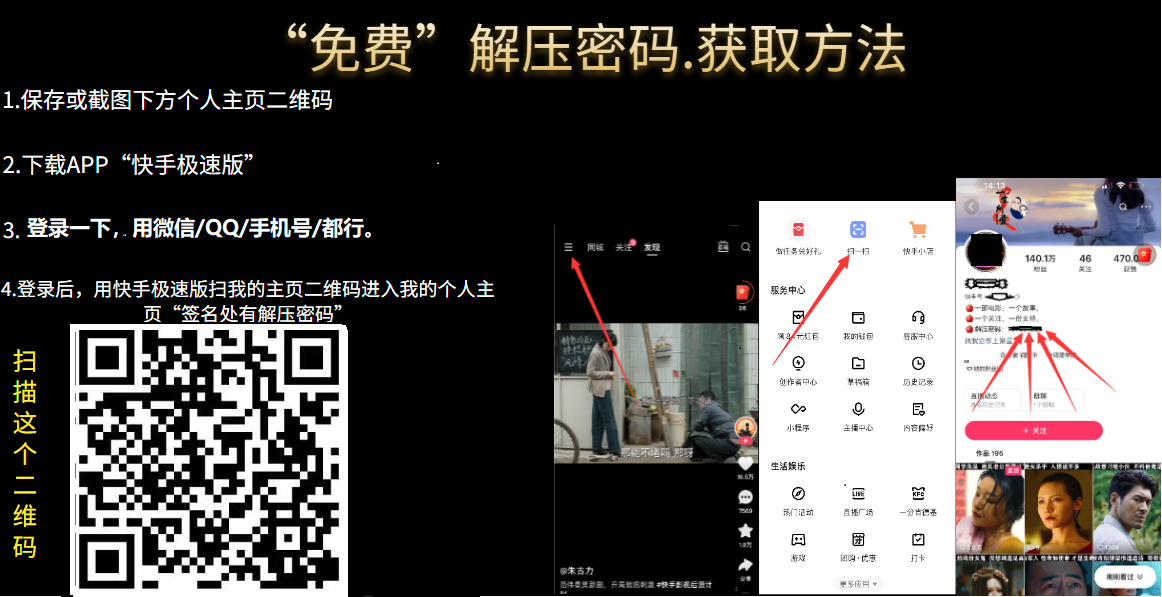
Task: Open 主播中心 microphone icon
Action: tap(858, 409)
